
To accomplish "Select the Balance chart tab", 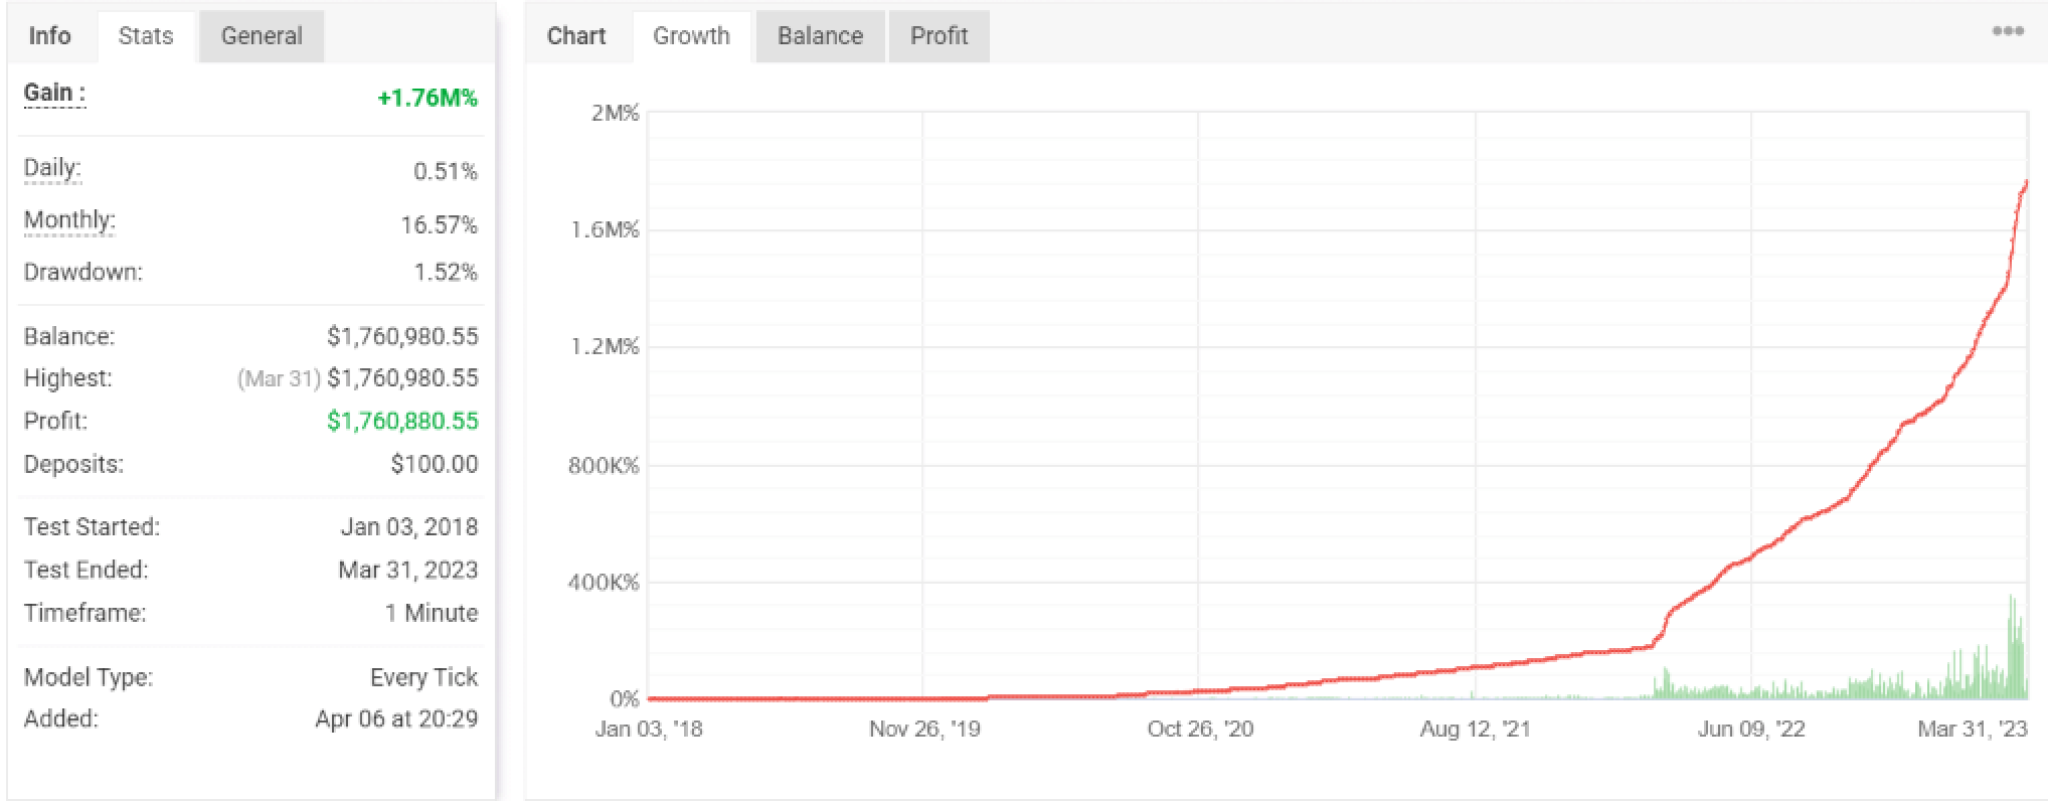I will pos(820,36).
